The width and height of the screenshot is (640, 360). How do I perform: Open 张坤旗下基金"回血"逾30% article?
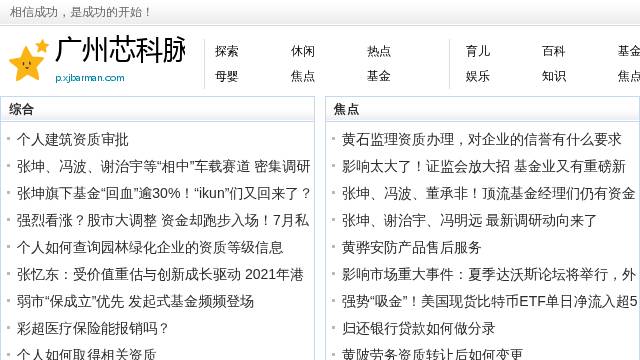coord(164,193)
